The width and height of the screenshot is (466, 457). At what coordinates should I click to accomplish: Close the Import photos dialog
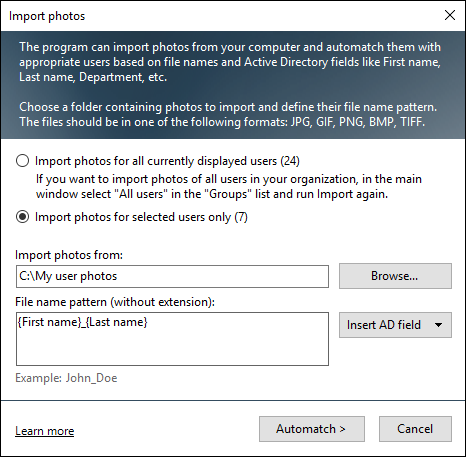click(x=450, y=15)
